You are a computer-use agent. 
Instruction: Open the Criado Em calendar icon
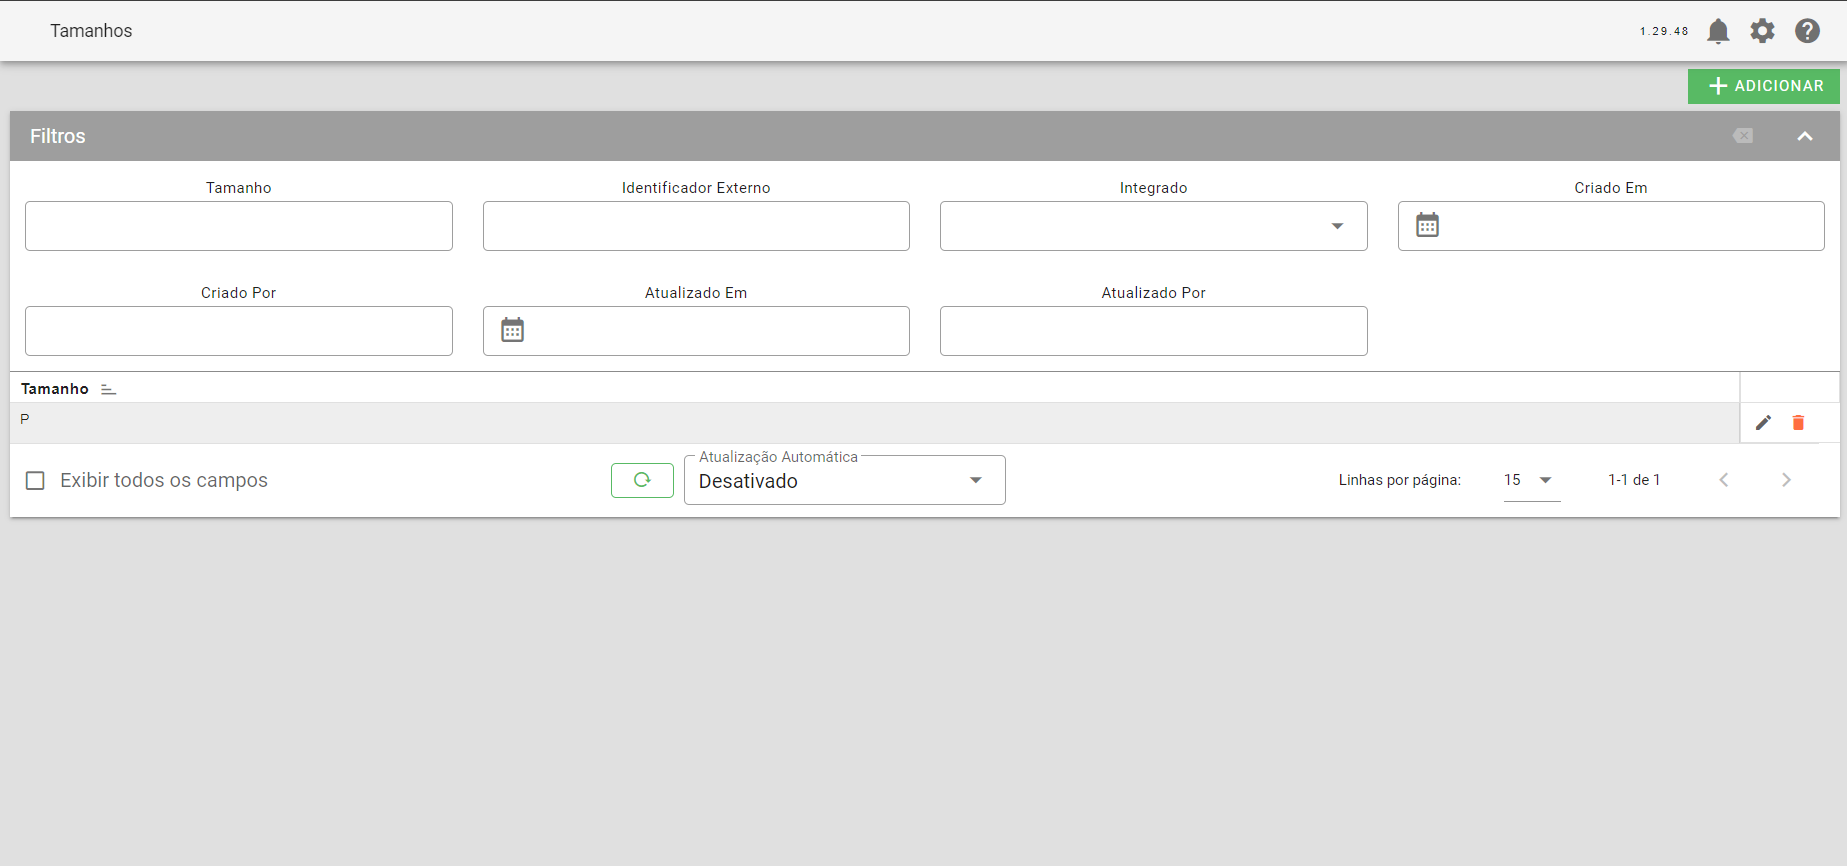coord(1427,225)
